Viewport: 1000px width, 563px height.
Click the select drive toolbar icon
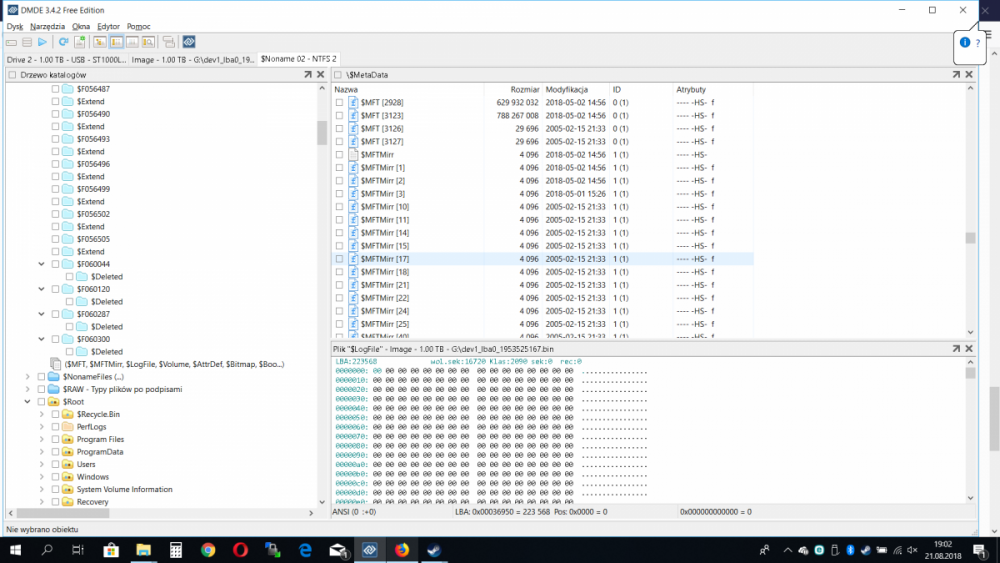[11, 42]
